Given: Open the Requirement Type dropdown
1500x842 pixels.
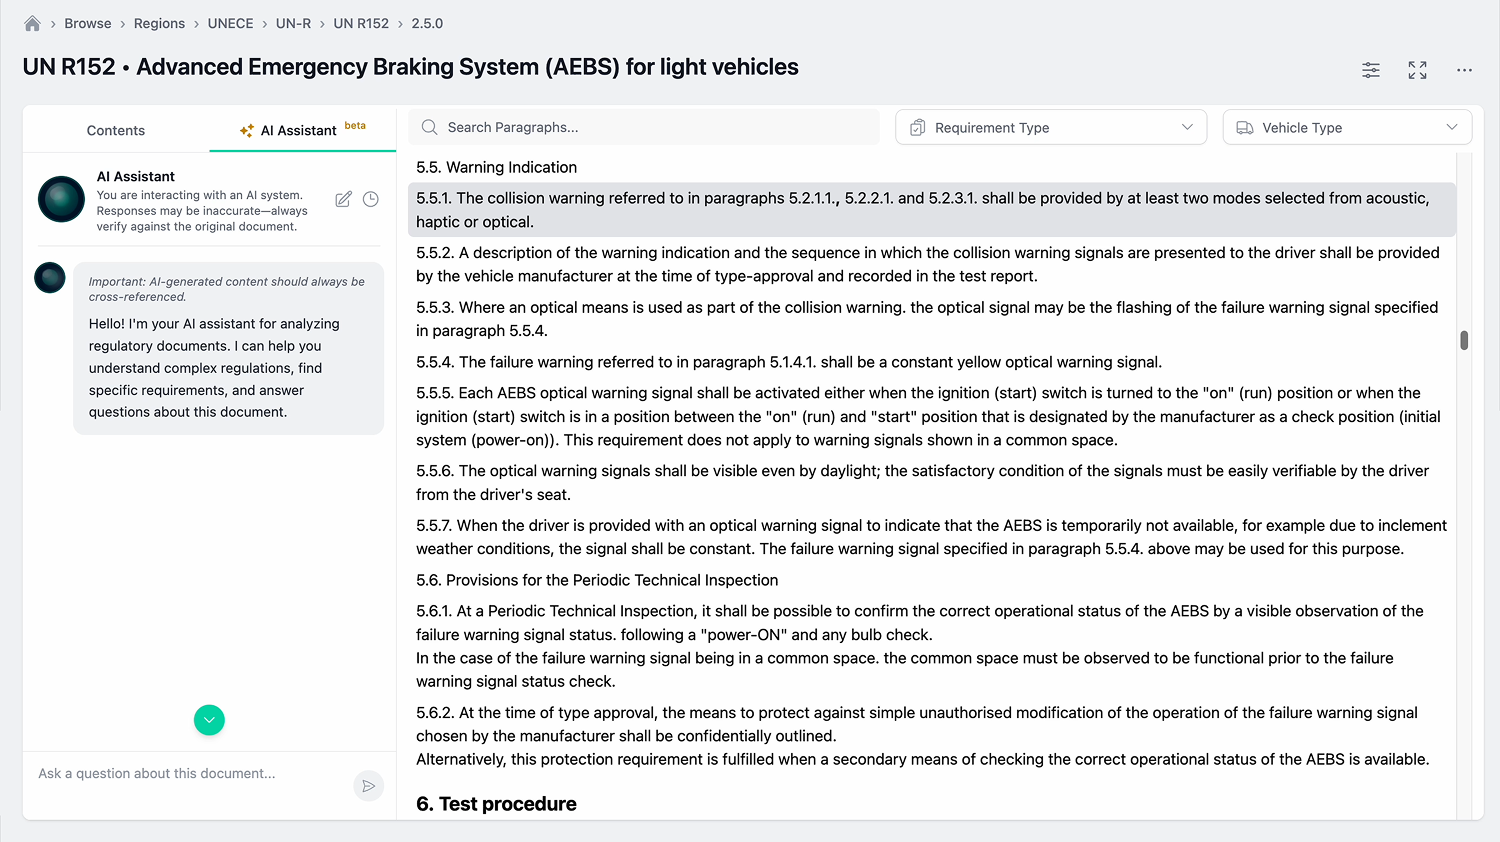Looking at the screenshot, I should tap(1050, 127).
